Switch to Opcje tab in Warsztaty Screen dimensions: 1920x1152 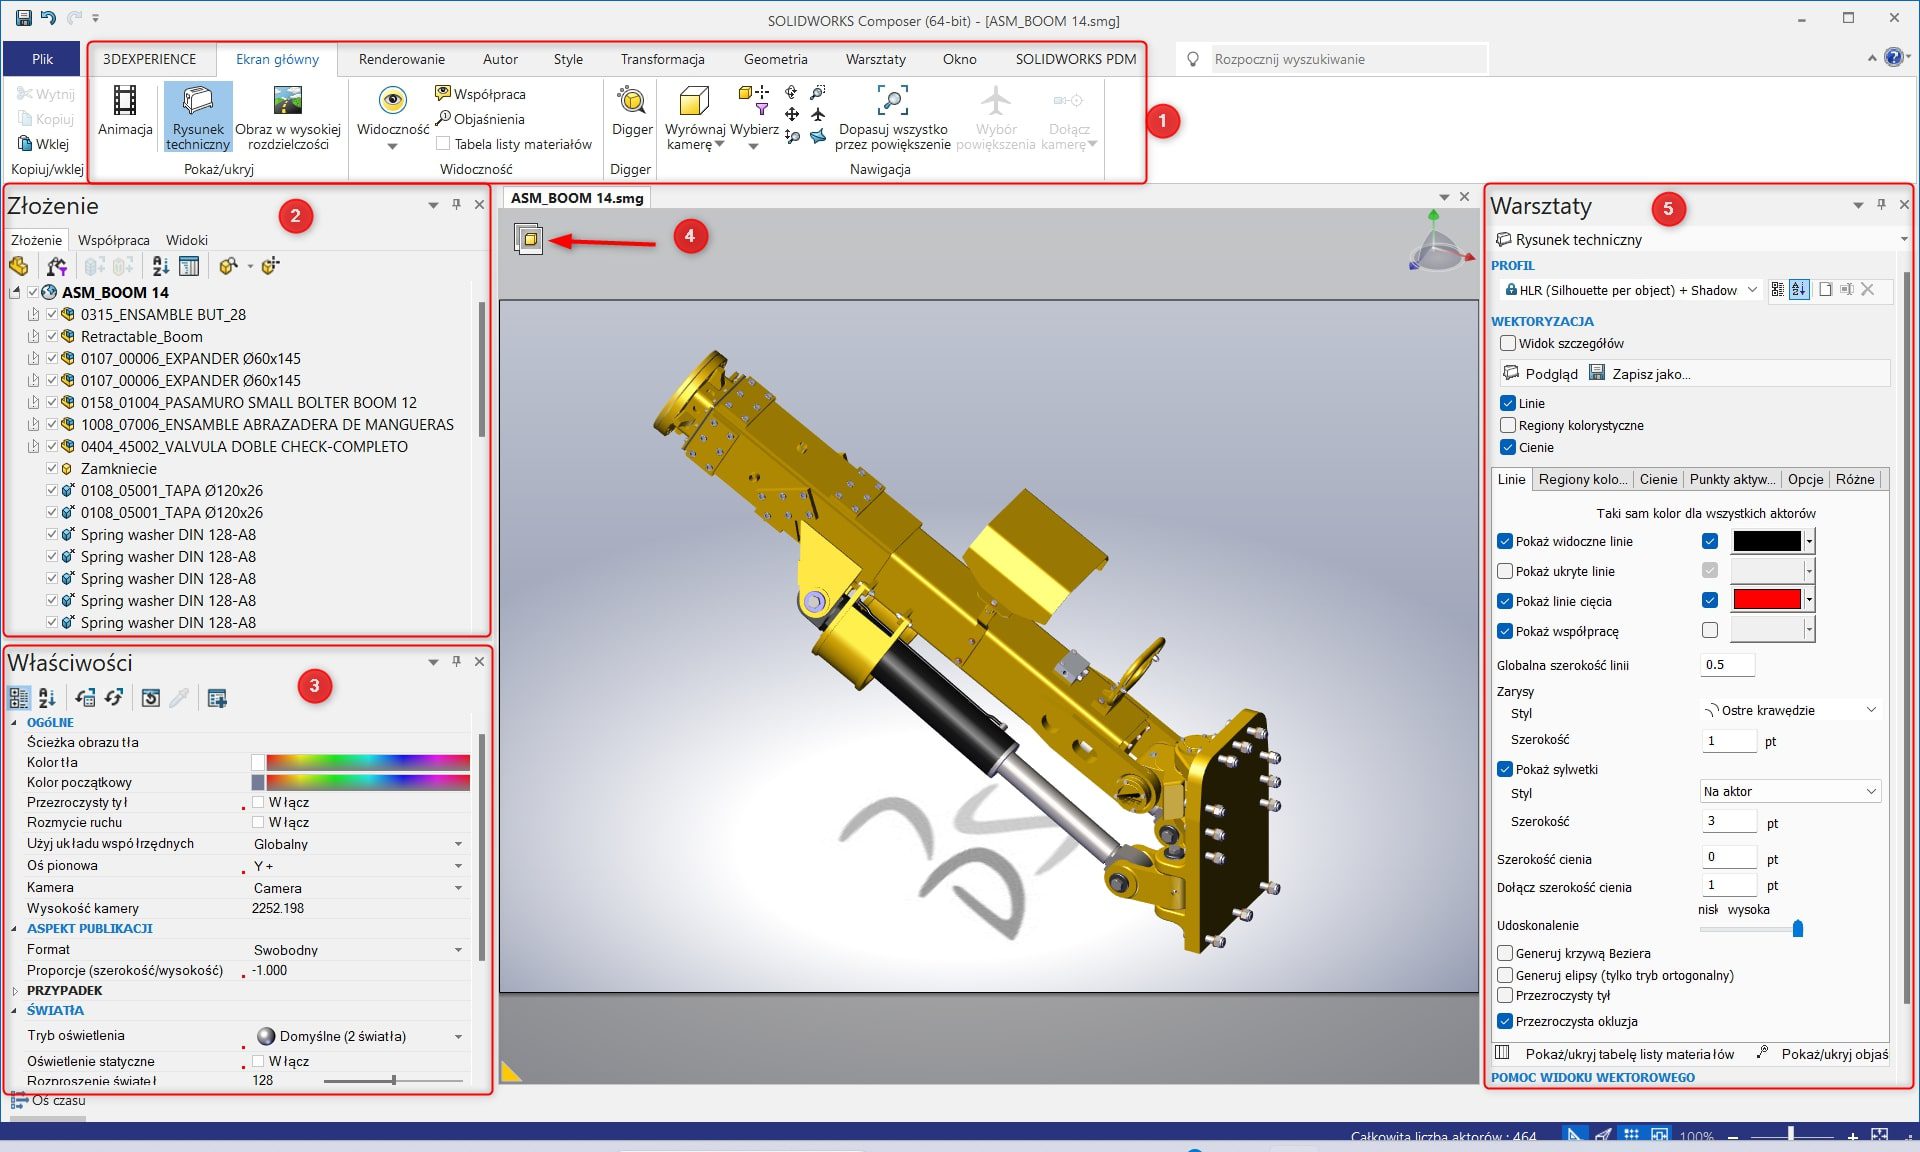tap(1805, 479)
